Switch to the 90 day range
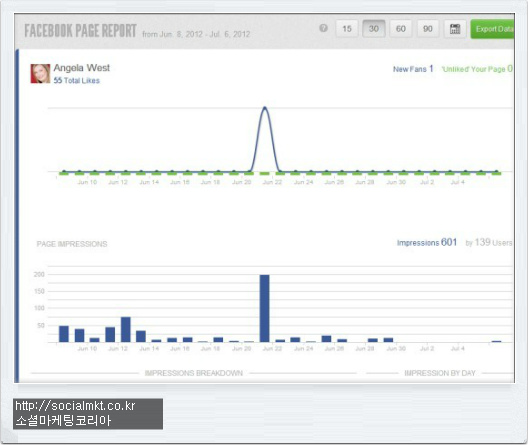Screen dimensions: 528x445 (428, 29)
